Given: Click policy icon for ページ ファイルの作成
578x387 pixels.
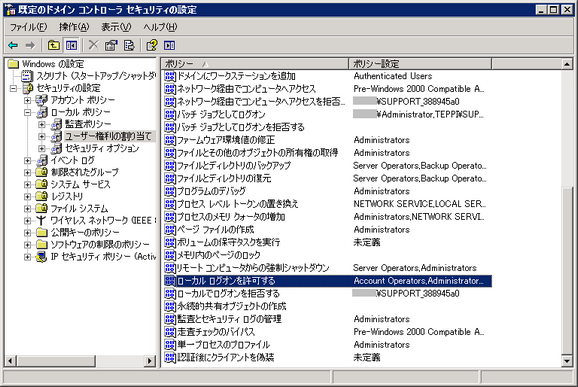Looking at the screenshot, I should click(x=170, y=230).
